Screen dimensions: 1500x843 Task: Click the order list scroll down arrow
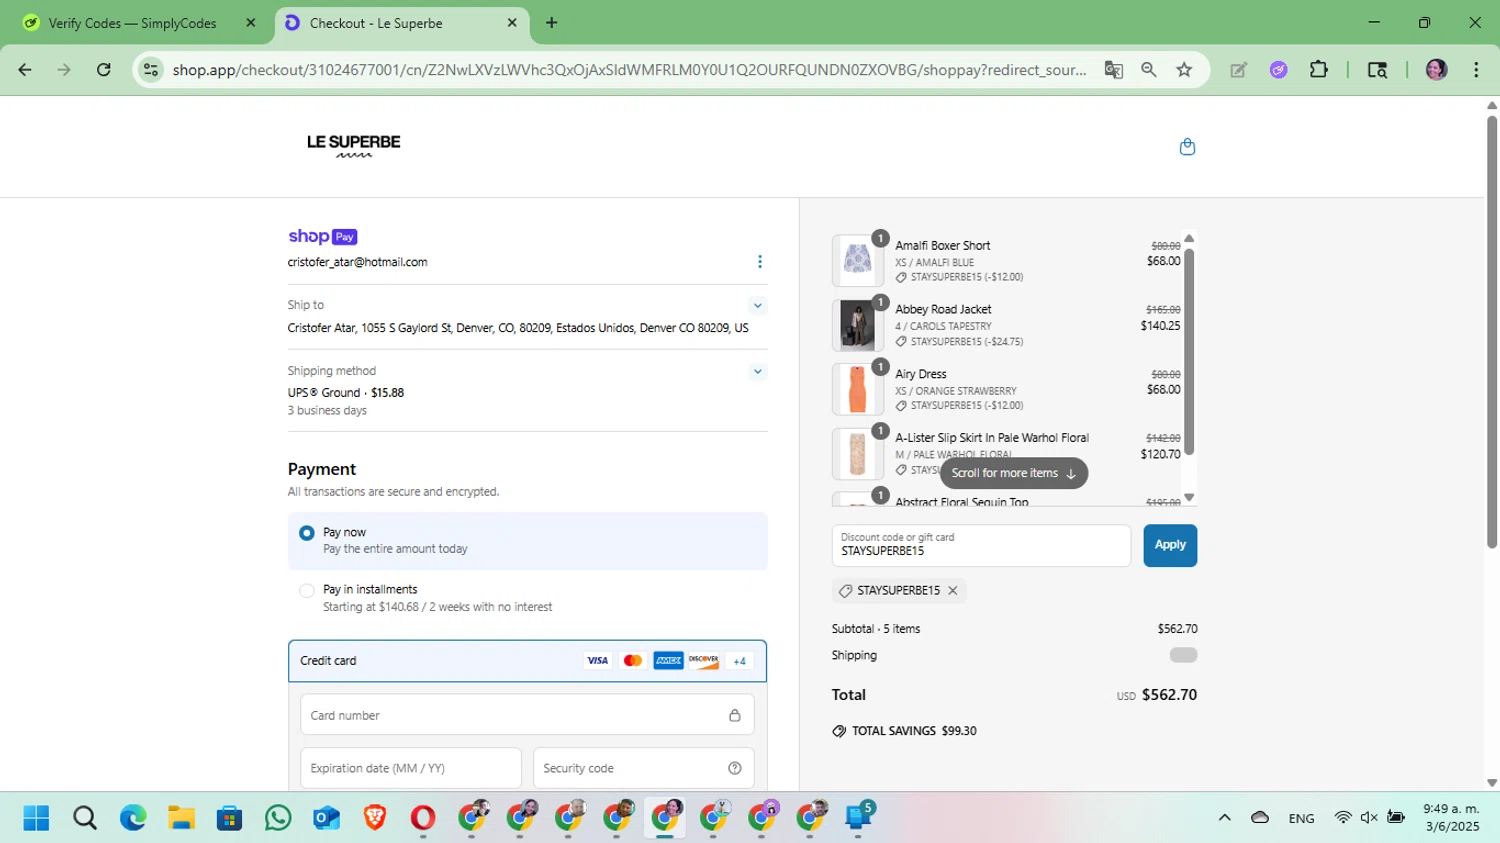click(x=1189, y=497)
